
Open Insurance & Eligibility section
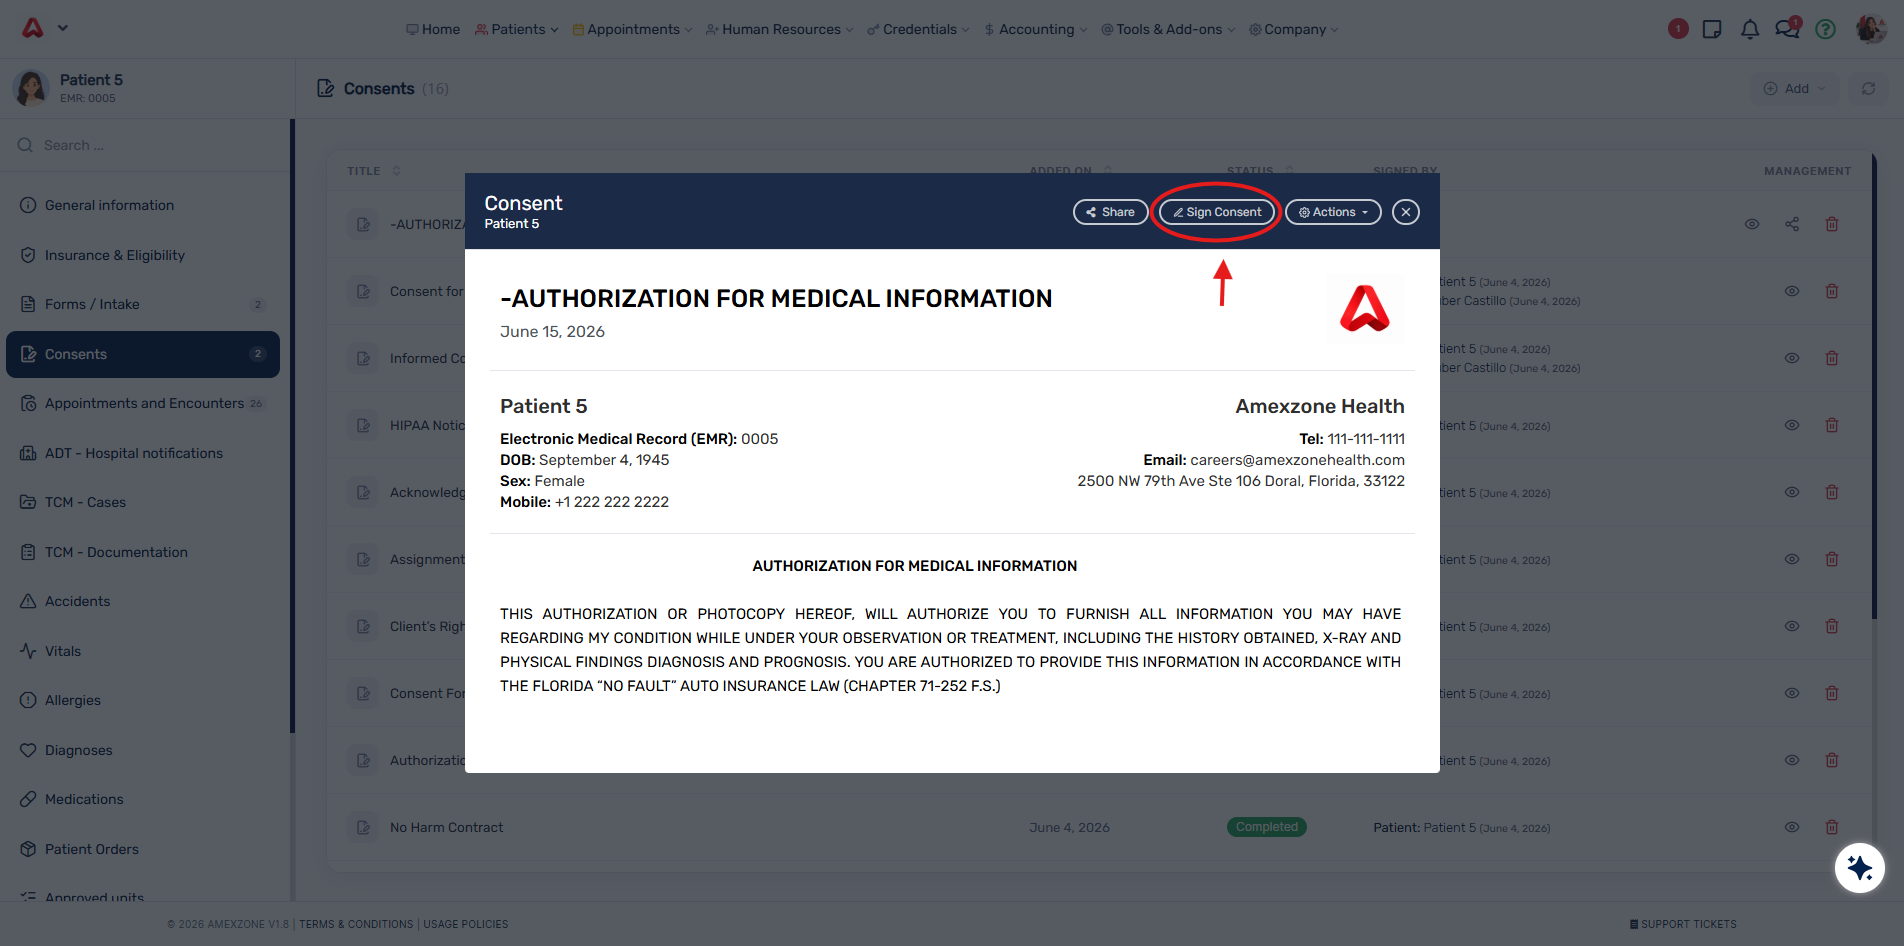click(143, 255)
